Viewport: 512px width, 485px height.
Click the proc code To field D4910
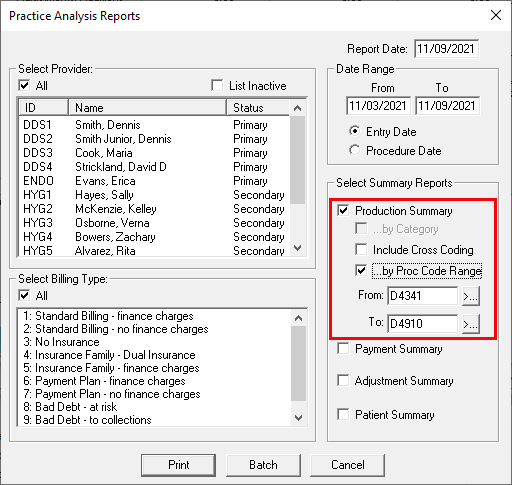(422, 324)
